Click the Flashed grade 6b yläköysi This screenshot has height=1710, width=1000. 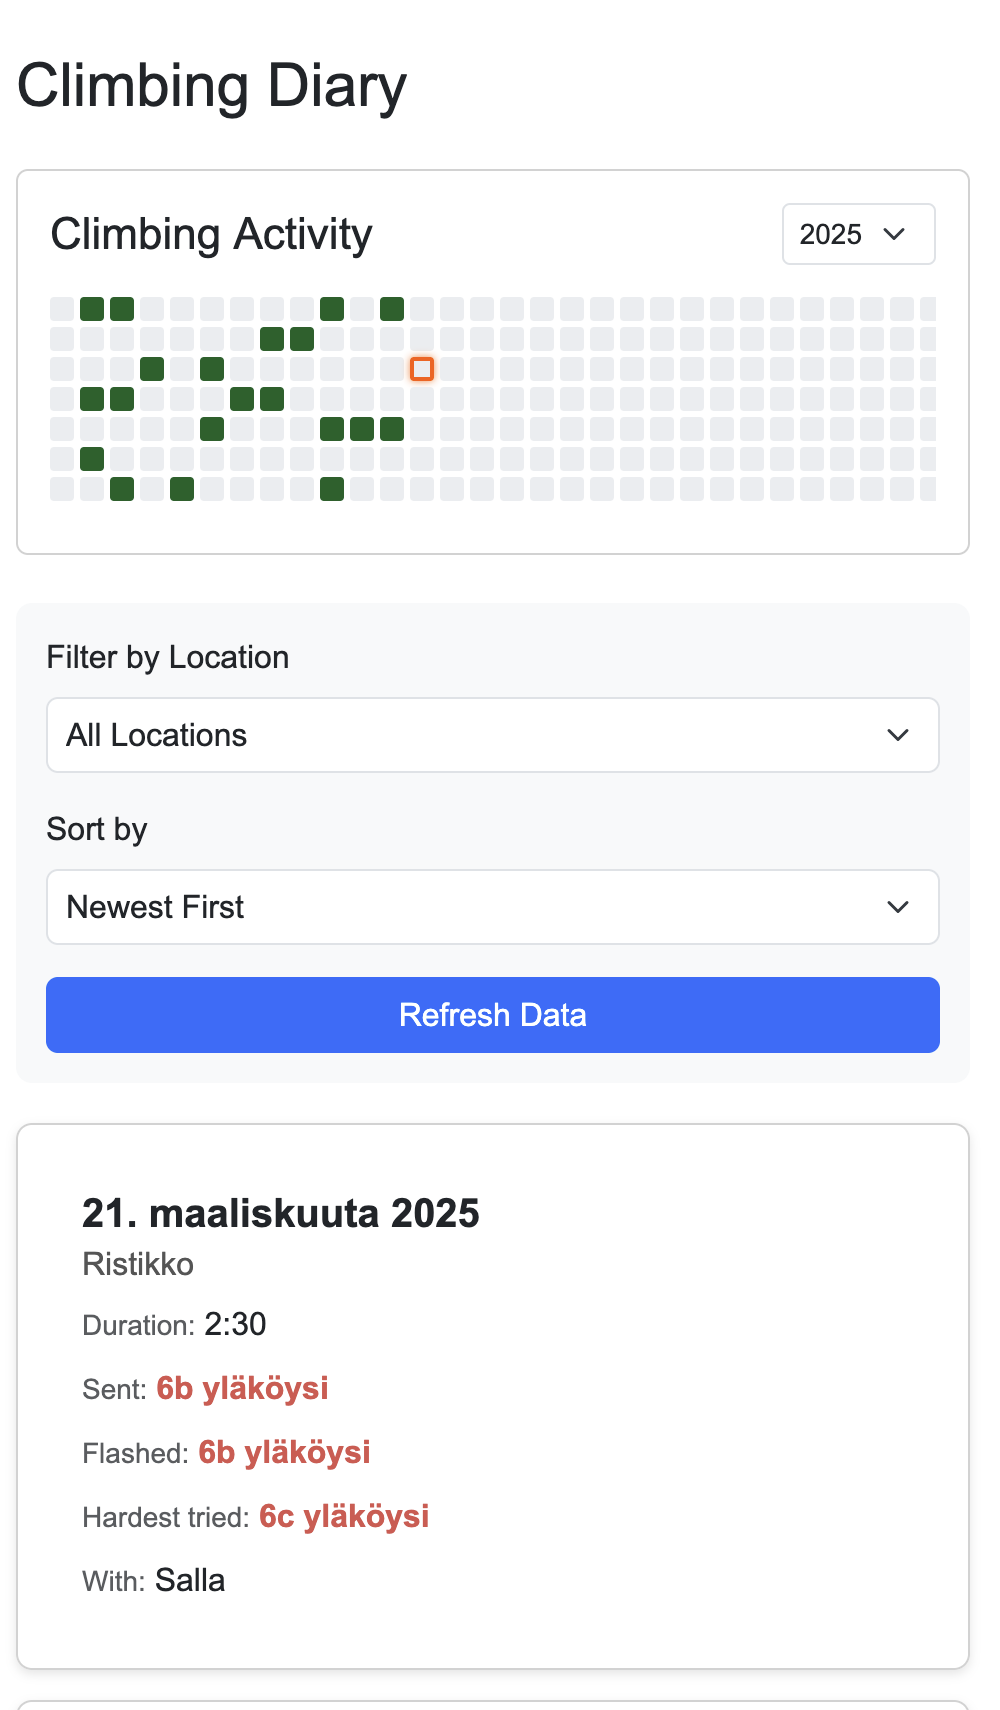(284, 1452)
